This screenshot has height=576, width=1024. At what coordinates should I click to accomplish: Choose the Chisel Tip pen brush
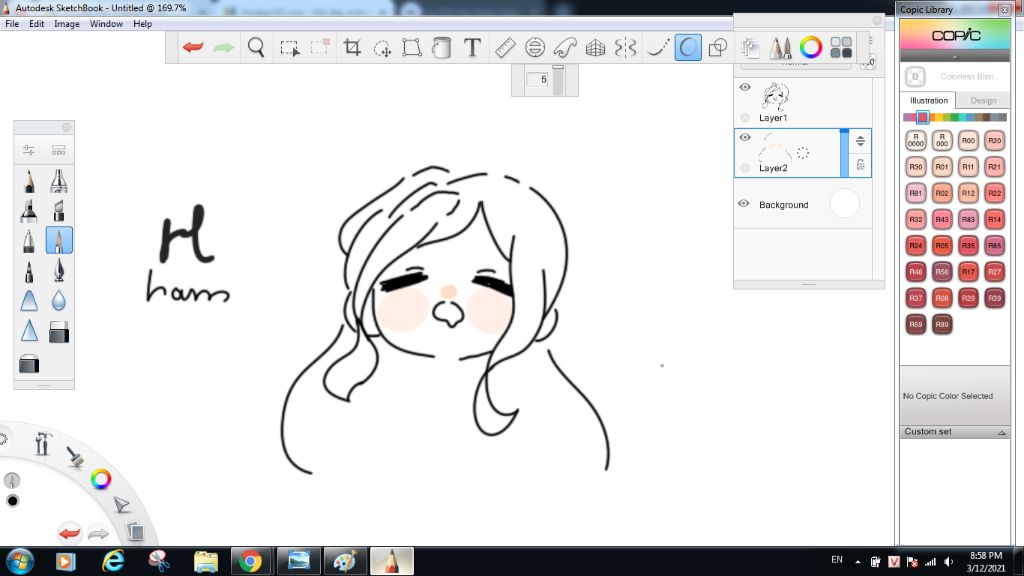pos(59,210)
